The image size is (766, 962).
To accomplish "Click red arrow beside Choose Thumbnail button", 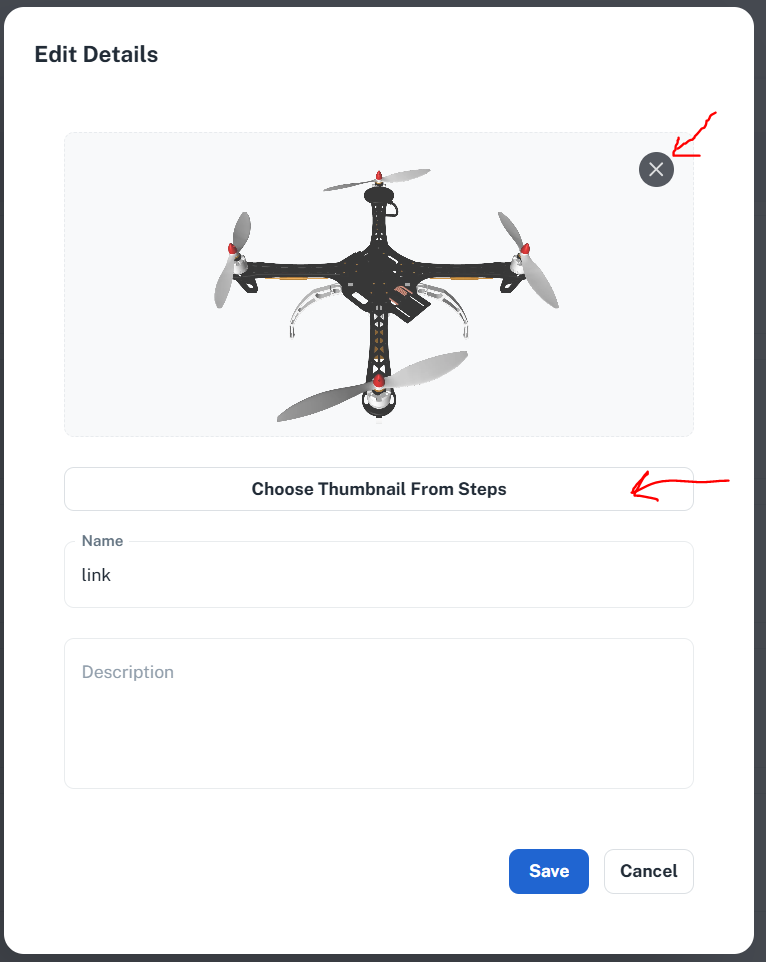I will (x=680, y=486).
